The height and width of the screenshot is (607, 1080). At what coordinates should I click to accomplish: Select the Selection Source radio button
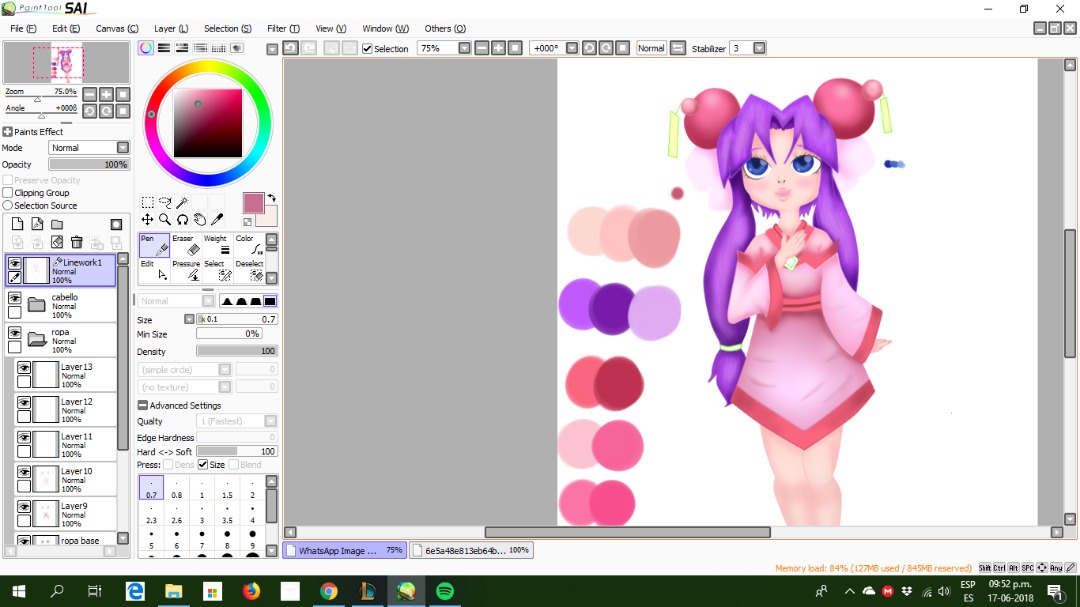(8, 205)
